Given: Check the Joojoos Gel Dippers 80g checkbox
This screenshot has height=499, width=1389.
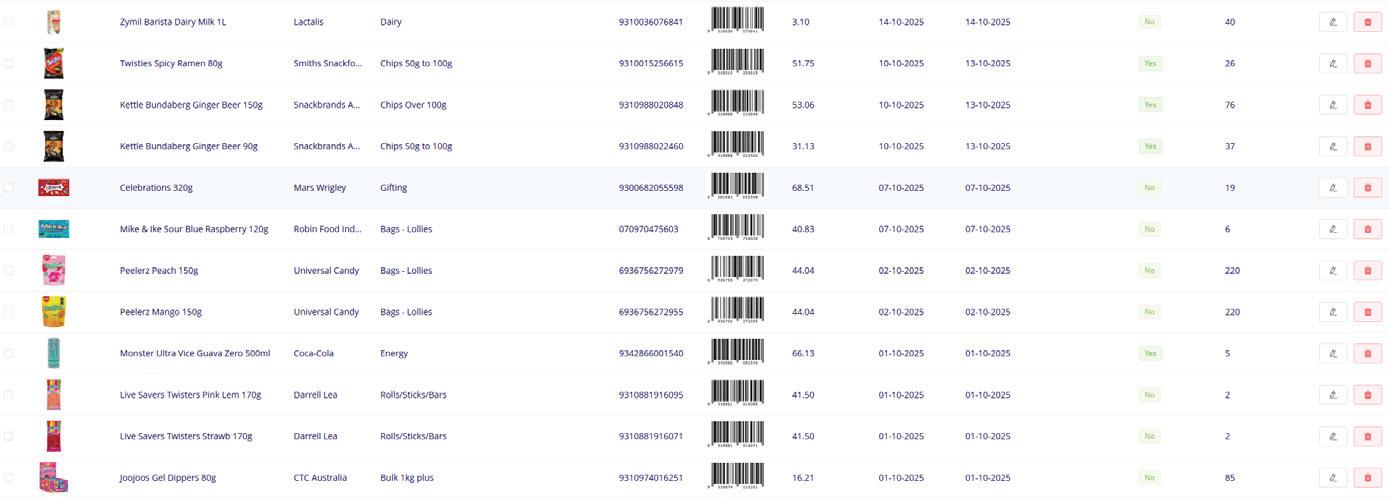Looking at the screenshot, I should click(x=9, y=477).
